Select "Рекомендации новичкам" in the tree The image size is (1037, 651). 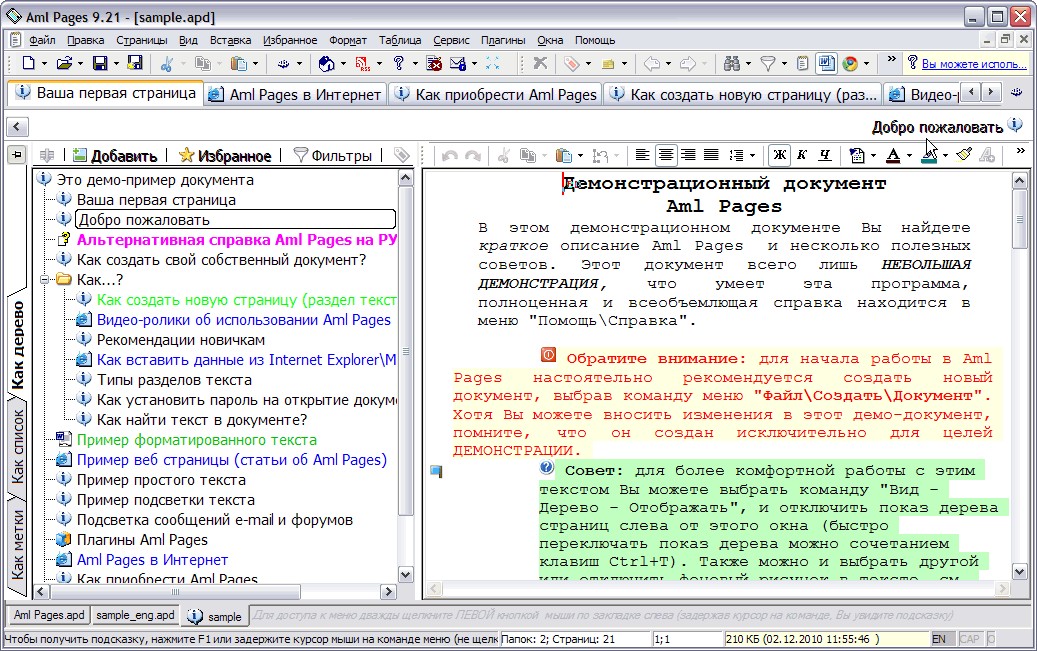(181, 340)
